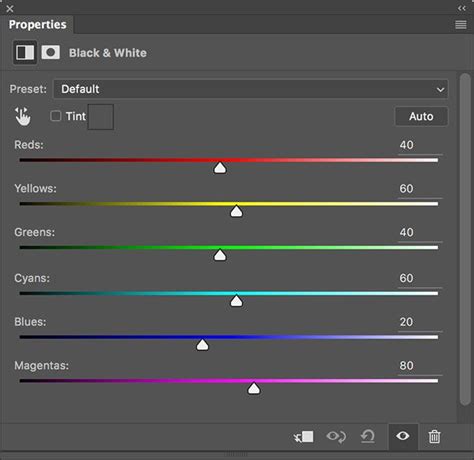Open the Preset dropdown showing Default
This screenshot has height=460, width=474.
click(x=251, y=89)
